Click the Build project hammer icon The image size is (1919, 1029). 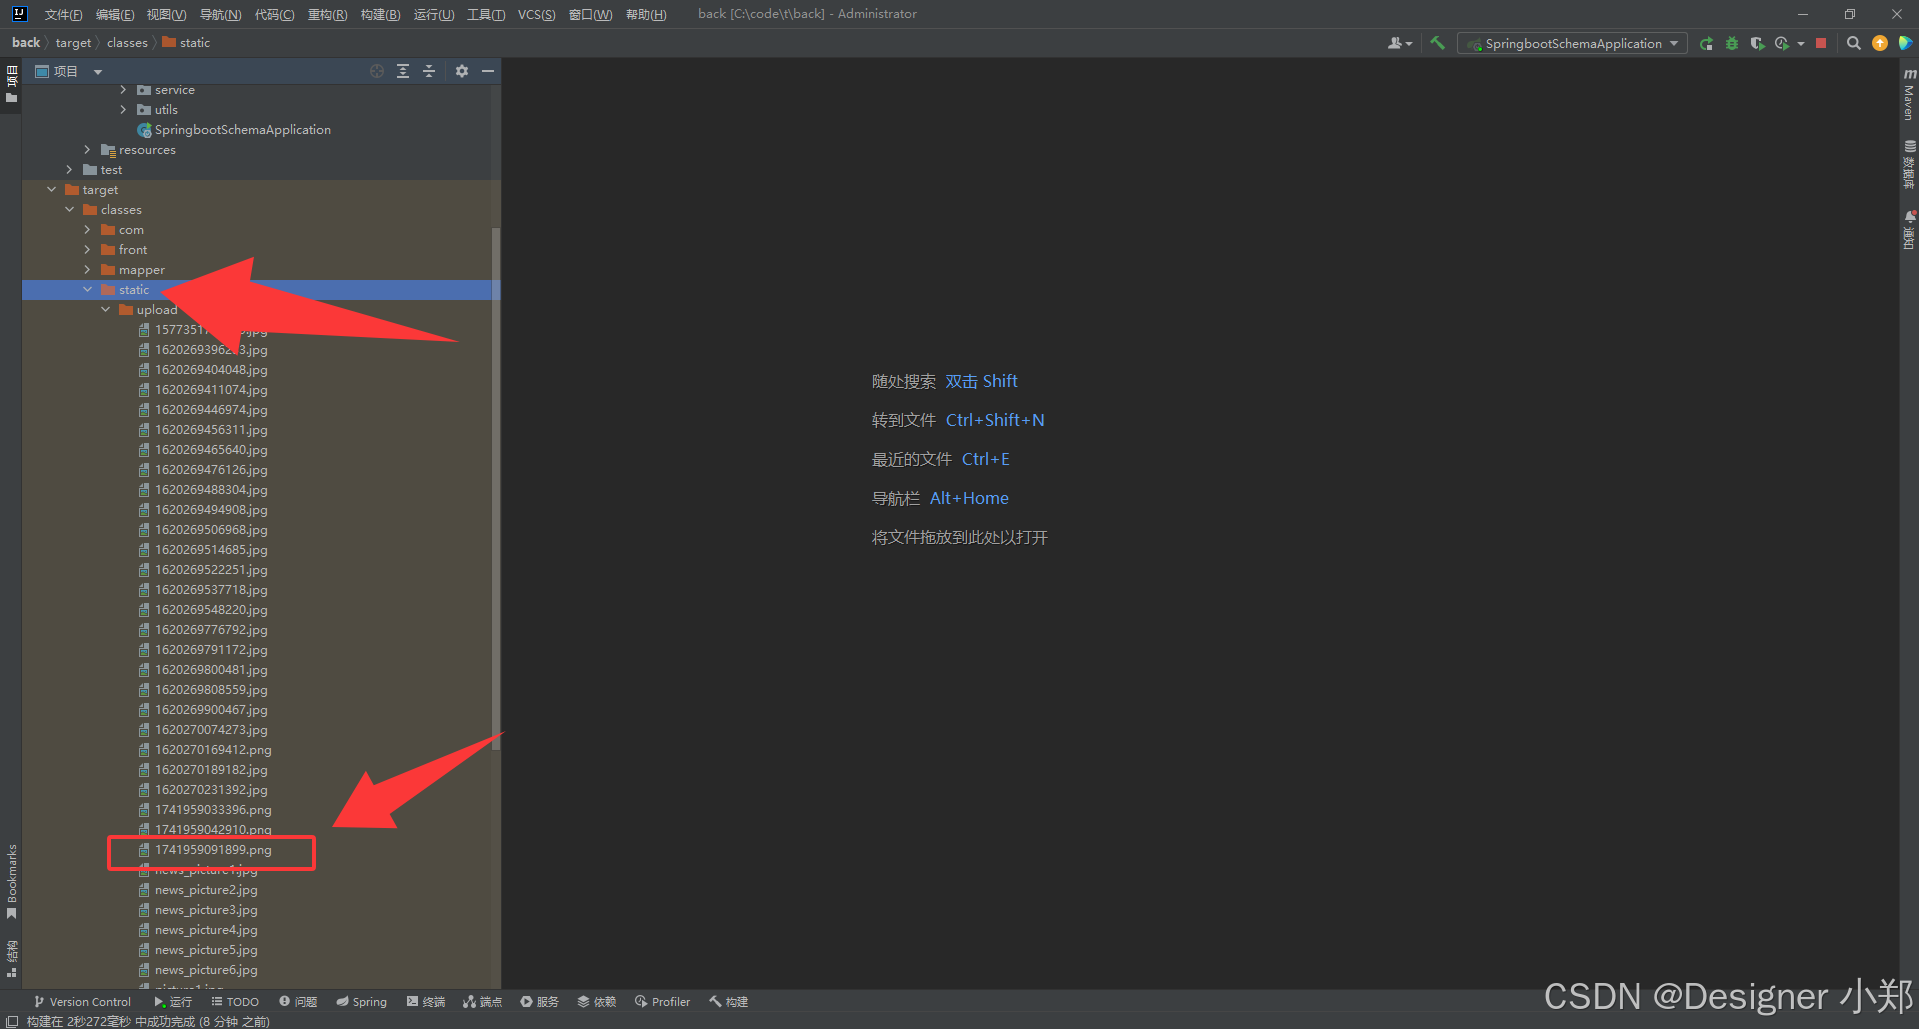[1437, 43]
